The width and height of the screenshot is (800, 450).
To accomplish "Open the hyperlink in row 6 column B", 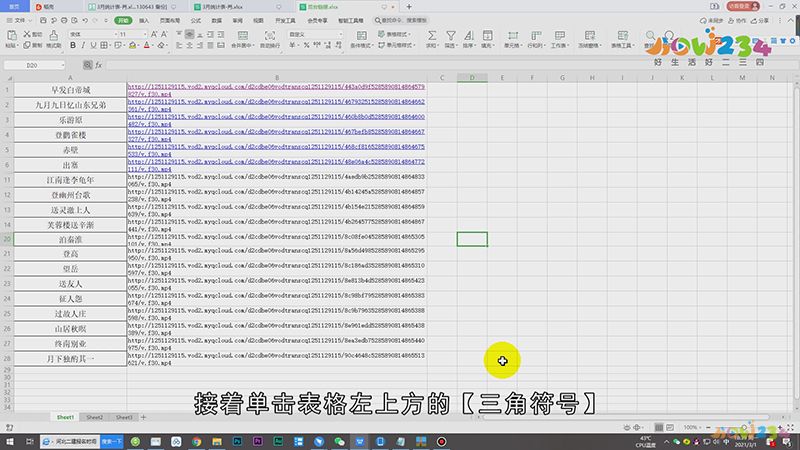I will tap(276, 165).
